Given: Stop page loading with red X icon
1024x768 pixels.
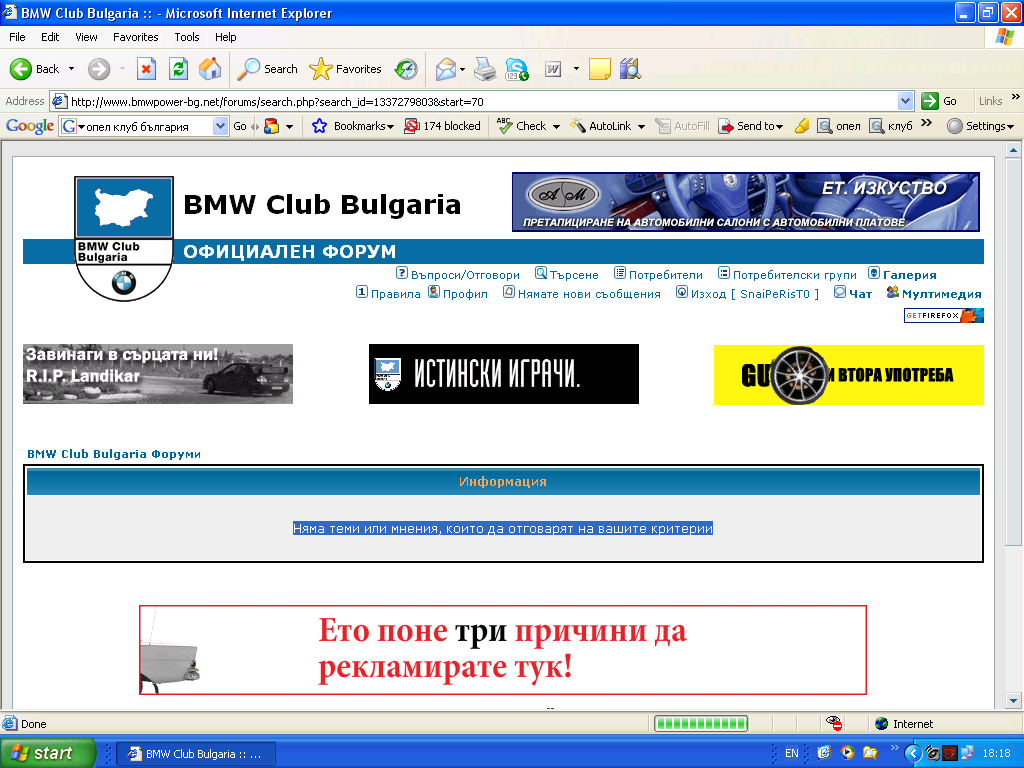Looking at the screenshot, I should click(x=146, y=69).
